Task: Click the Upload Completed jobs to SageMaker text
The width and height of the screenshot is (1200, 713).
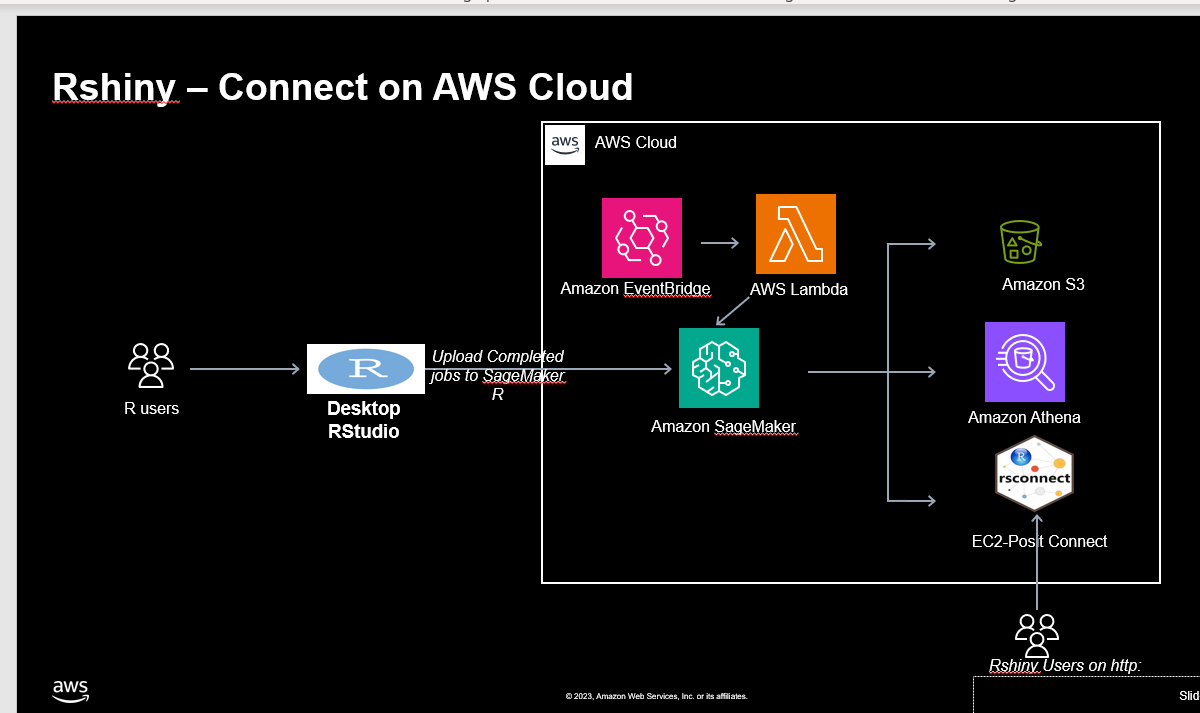Action: [498, 375]
